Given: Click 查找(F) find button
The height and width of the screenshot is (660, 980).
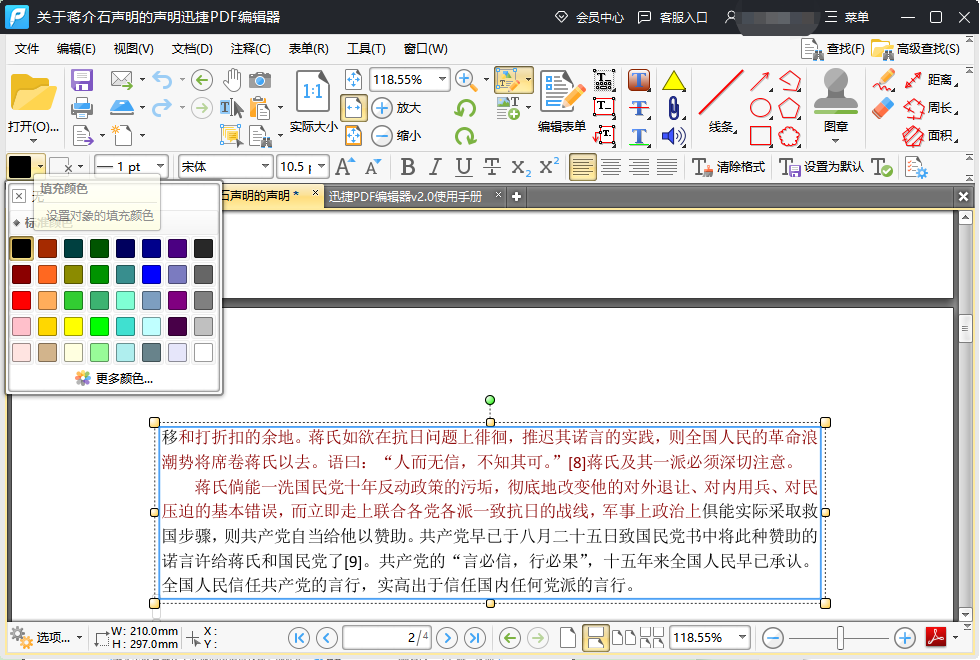Looking at the screenshot, I should (x=833, y=49).
